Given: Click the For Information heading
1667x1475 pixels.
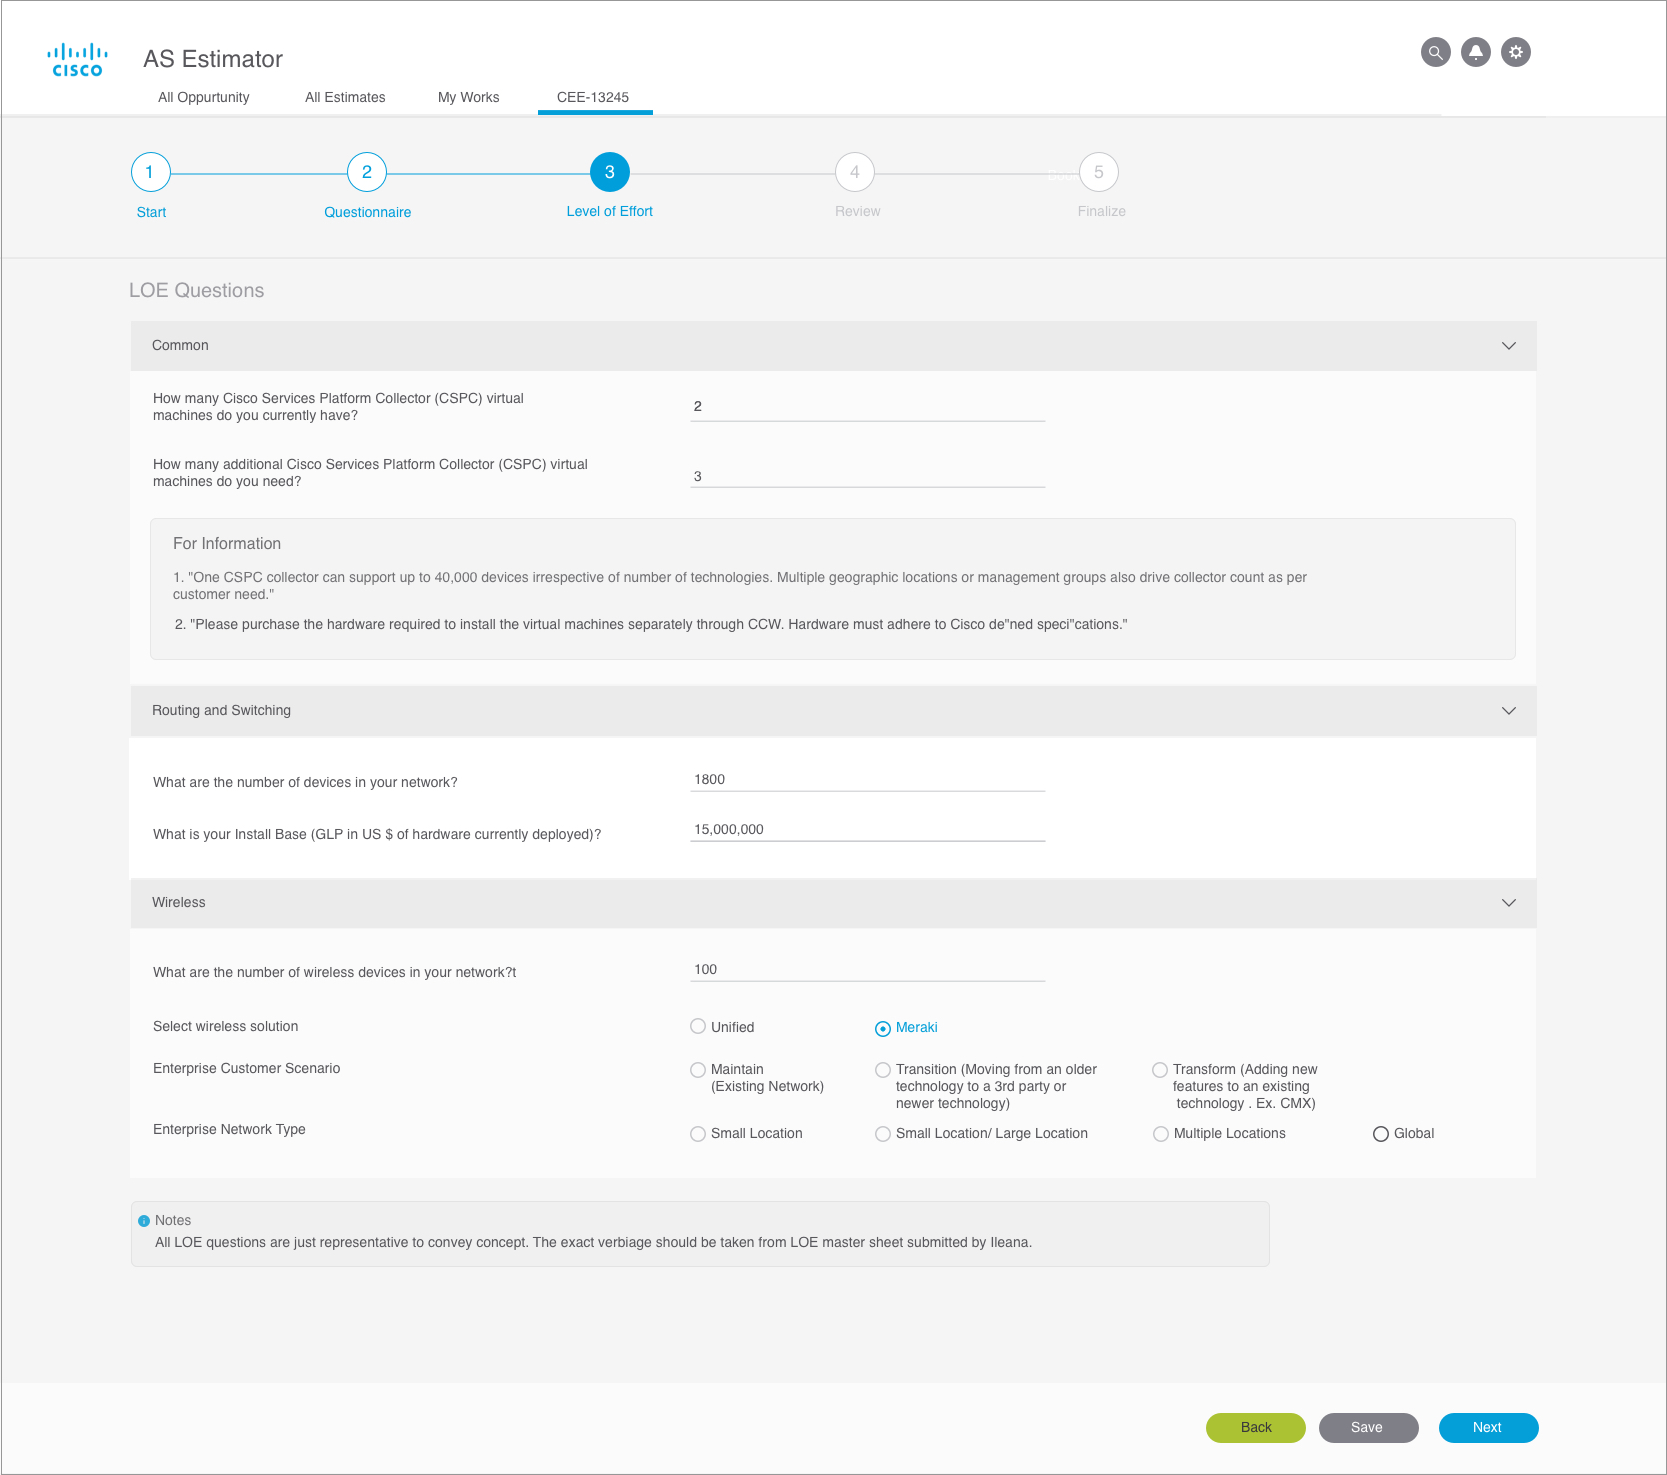Looking at the screenshot, I should coord(227,544).
